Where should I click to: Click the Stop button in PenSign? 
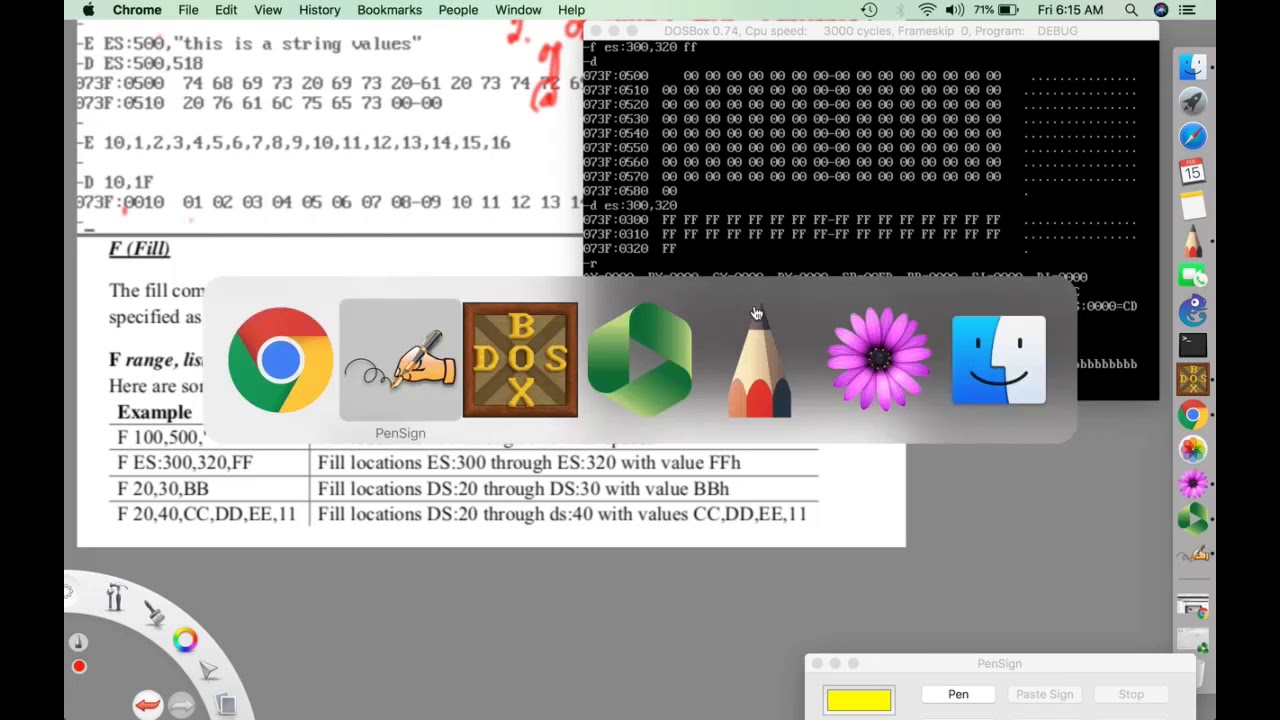(x=1131, y=694)
